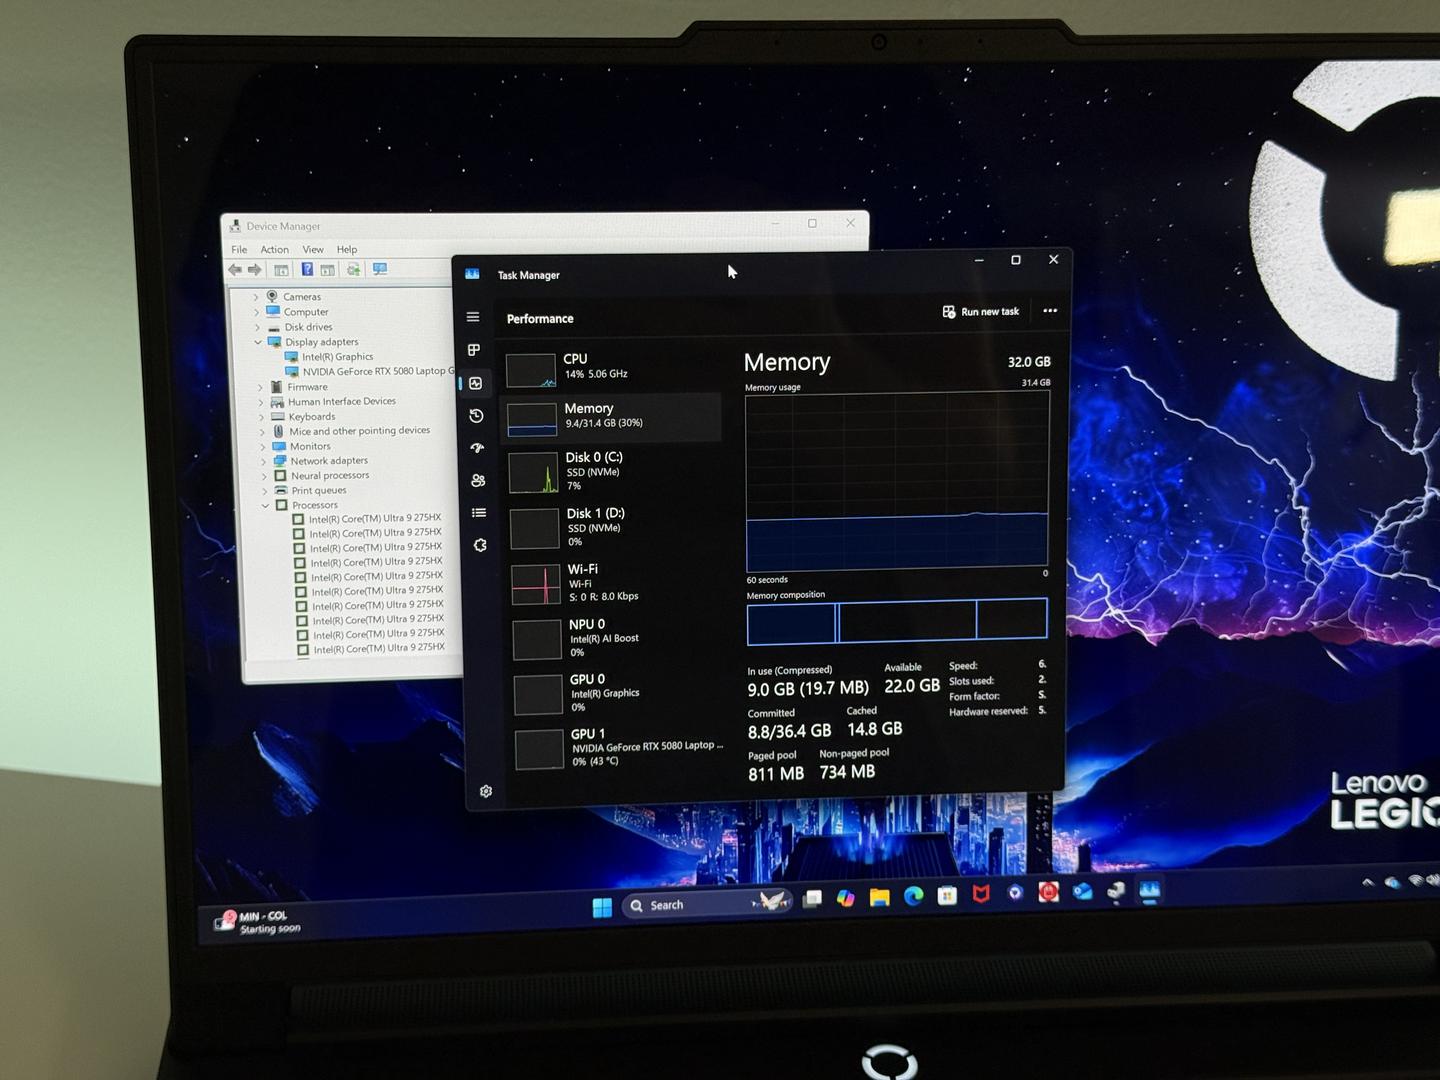Click Scan for hardware changes monitor icon

coord(379,269)
